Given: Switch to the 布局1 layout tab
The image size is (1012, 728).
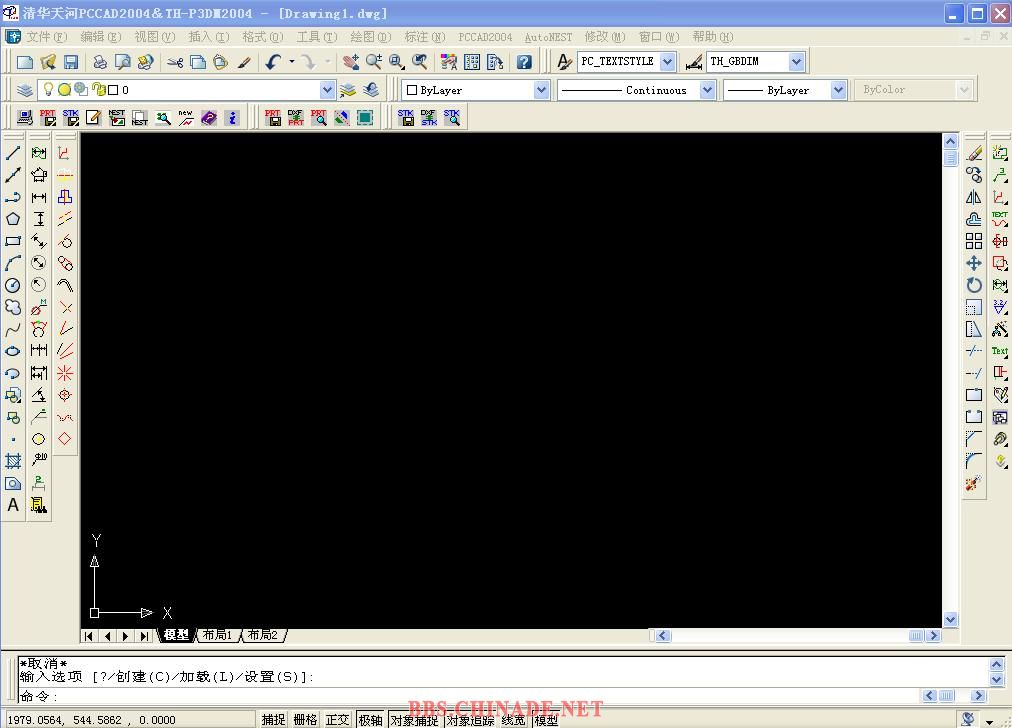Looking at the screenshot, I should click(x=217, y=635).
